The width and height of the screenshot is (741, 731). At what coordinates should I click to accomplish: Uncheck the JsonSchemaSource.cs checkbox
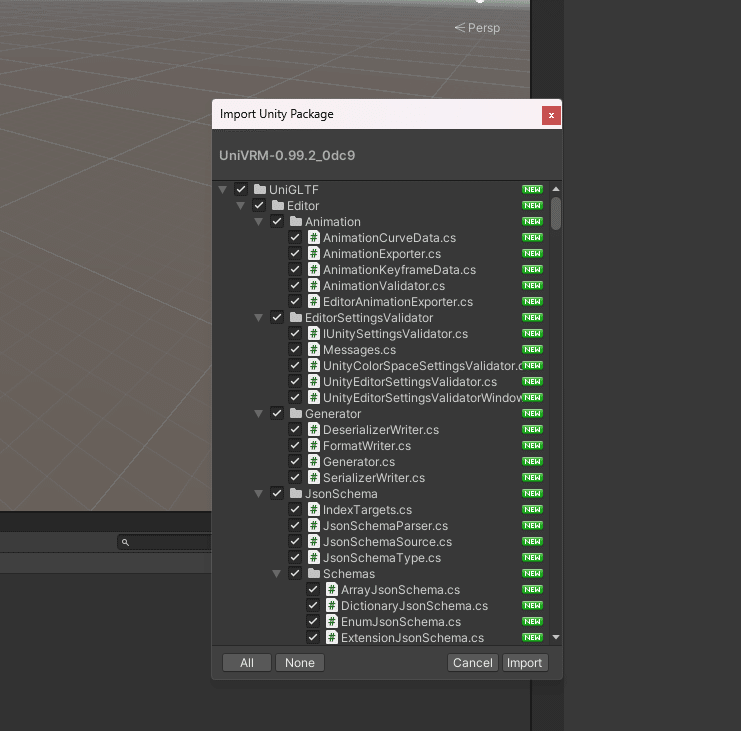point(295,542)
